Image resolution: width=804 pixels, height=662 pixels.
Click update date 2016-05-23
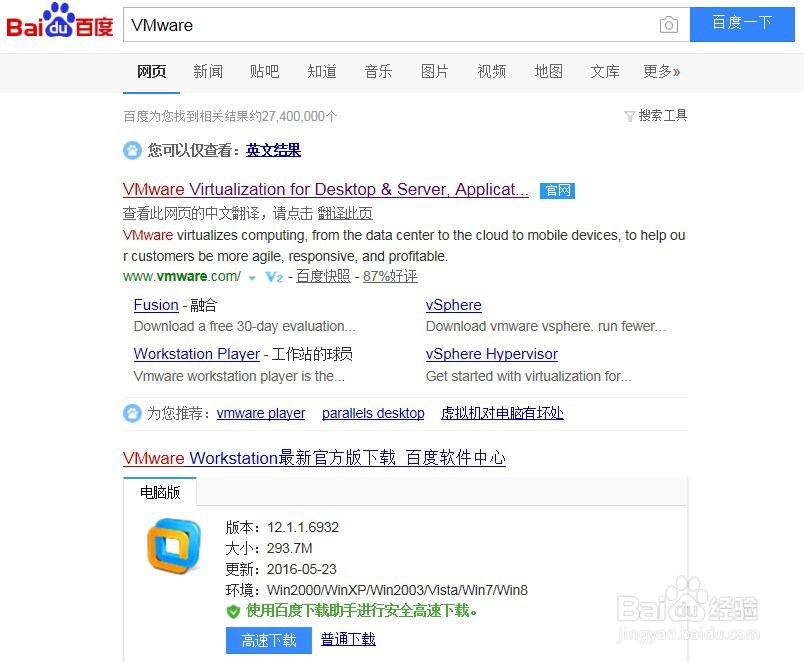(x=302, y=569)
